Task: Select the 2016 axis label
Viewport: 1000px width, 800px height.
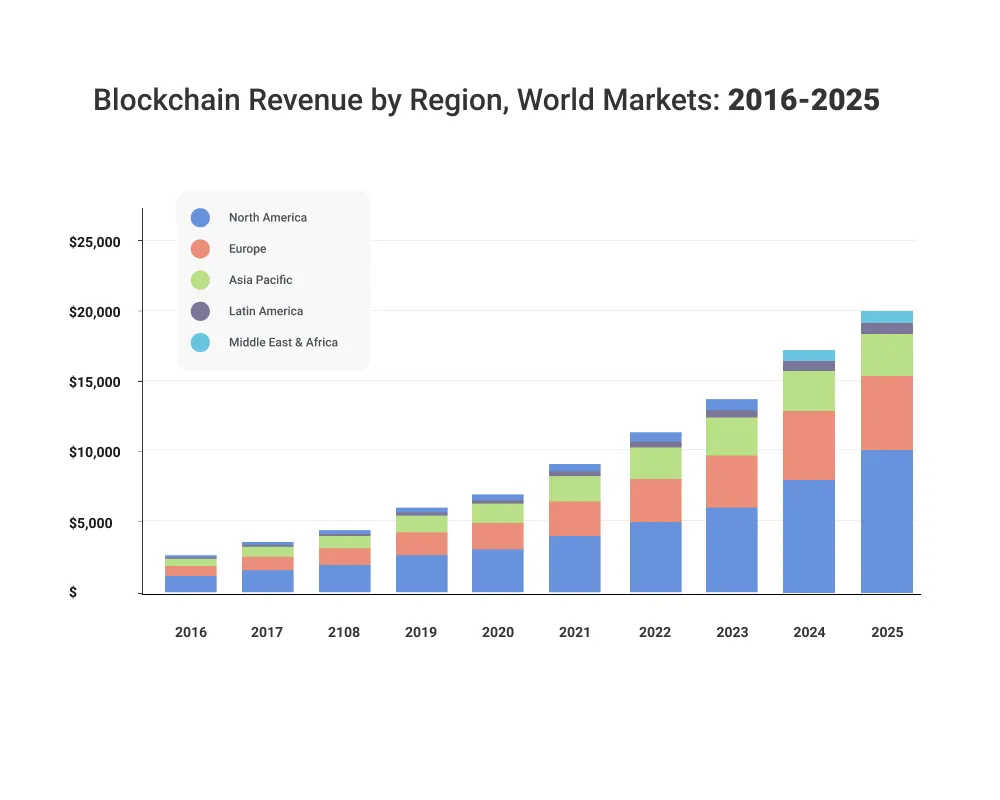Action: pos(190,632)
